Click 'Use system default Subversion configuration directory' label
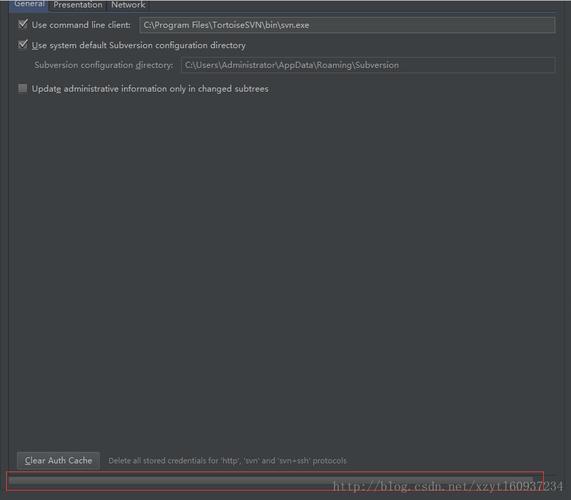 click(138, 46)
